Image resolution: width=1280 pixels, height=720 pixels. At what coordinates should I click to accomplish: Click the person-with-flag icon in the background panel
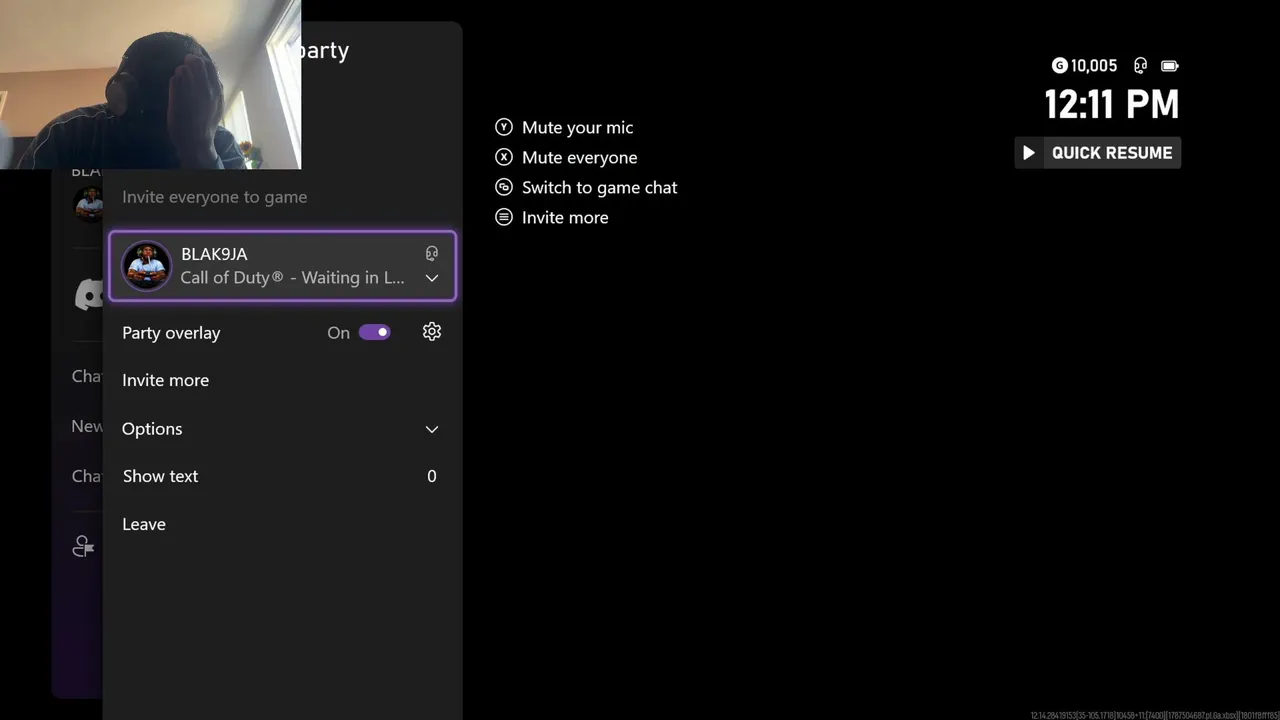click(x=83, y=546)
